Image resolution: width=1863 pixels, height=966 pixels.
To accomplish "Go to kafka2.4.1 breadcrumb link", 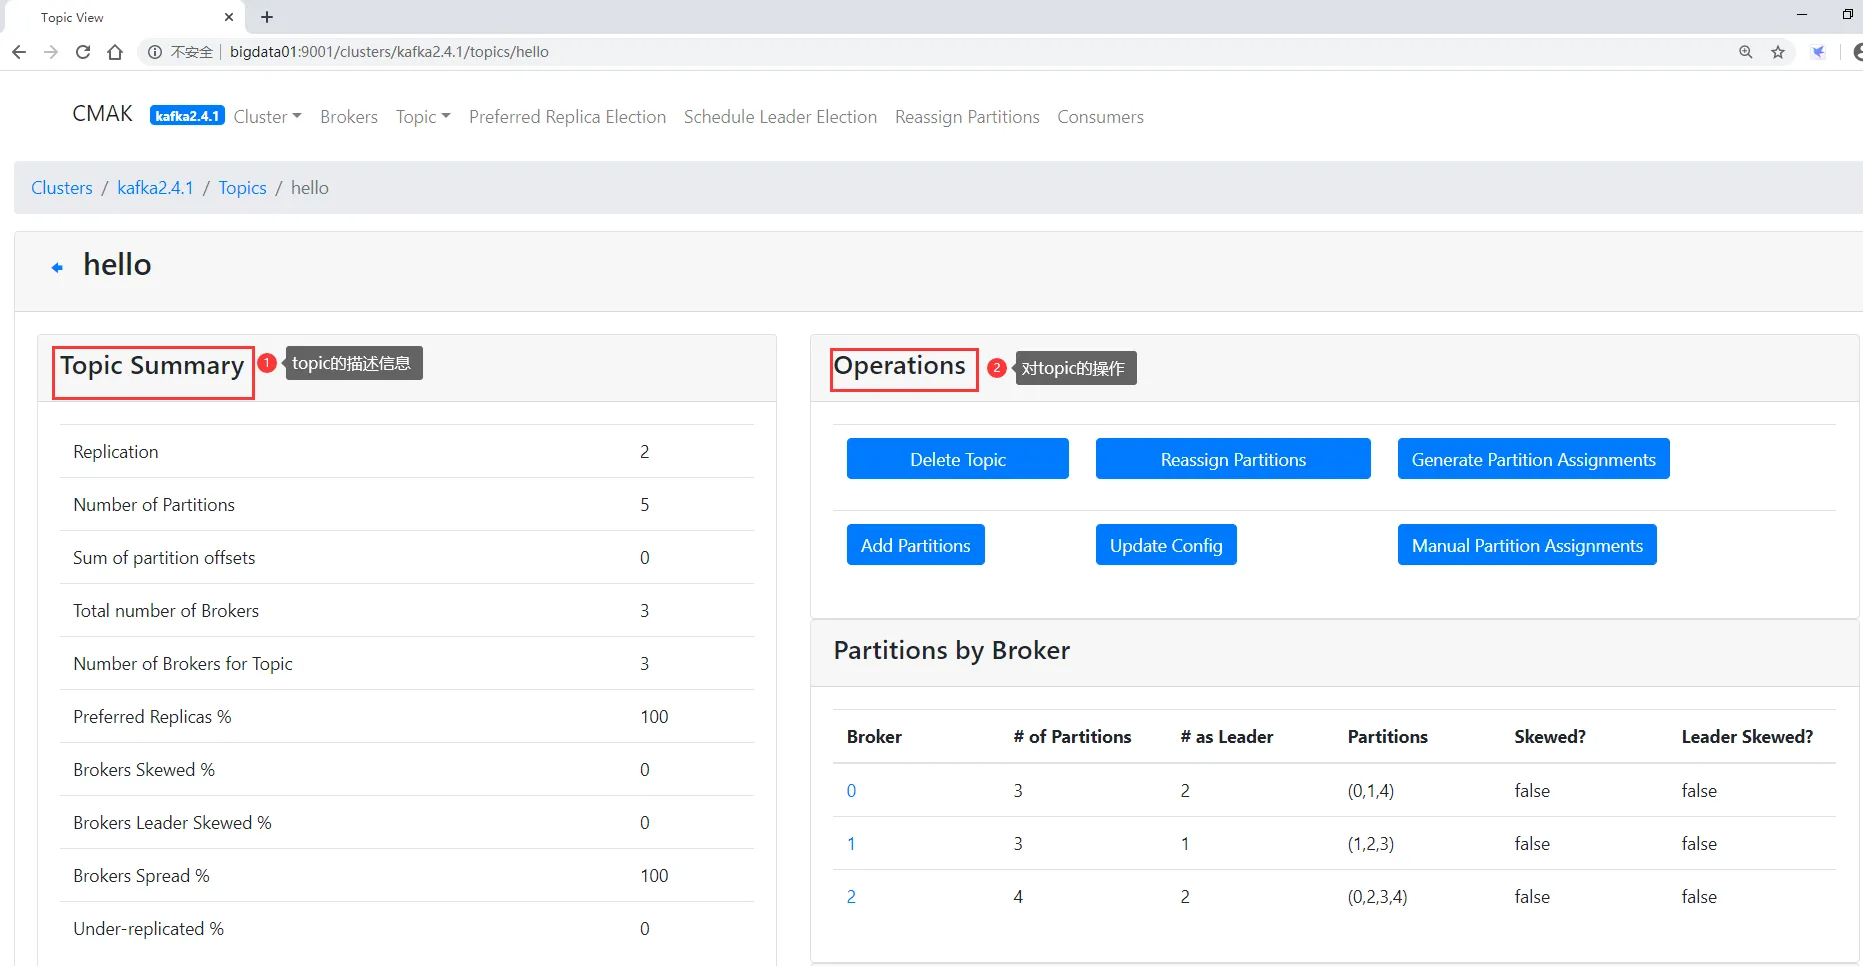I will 155,188.
